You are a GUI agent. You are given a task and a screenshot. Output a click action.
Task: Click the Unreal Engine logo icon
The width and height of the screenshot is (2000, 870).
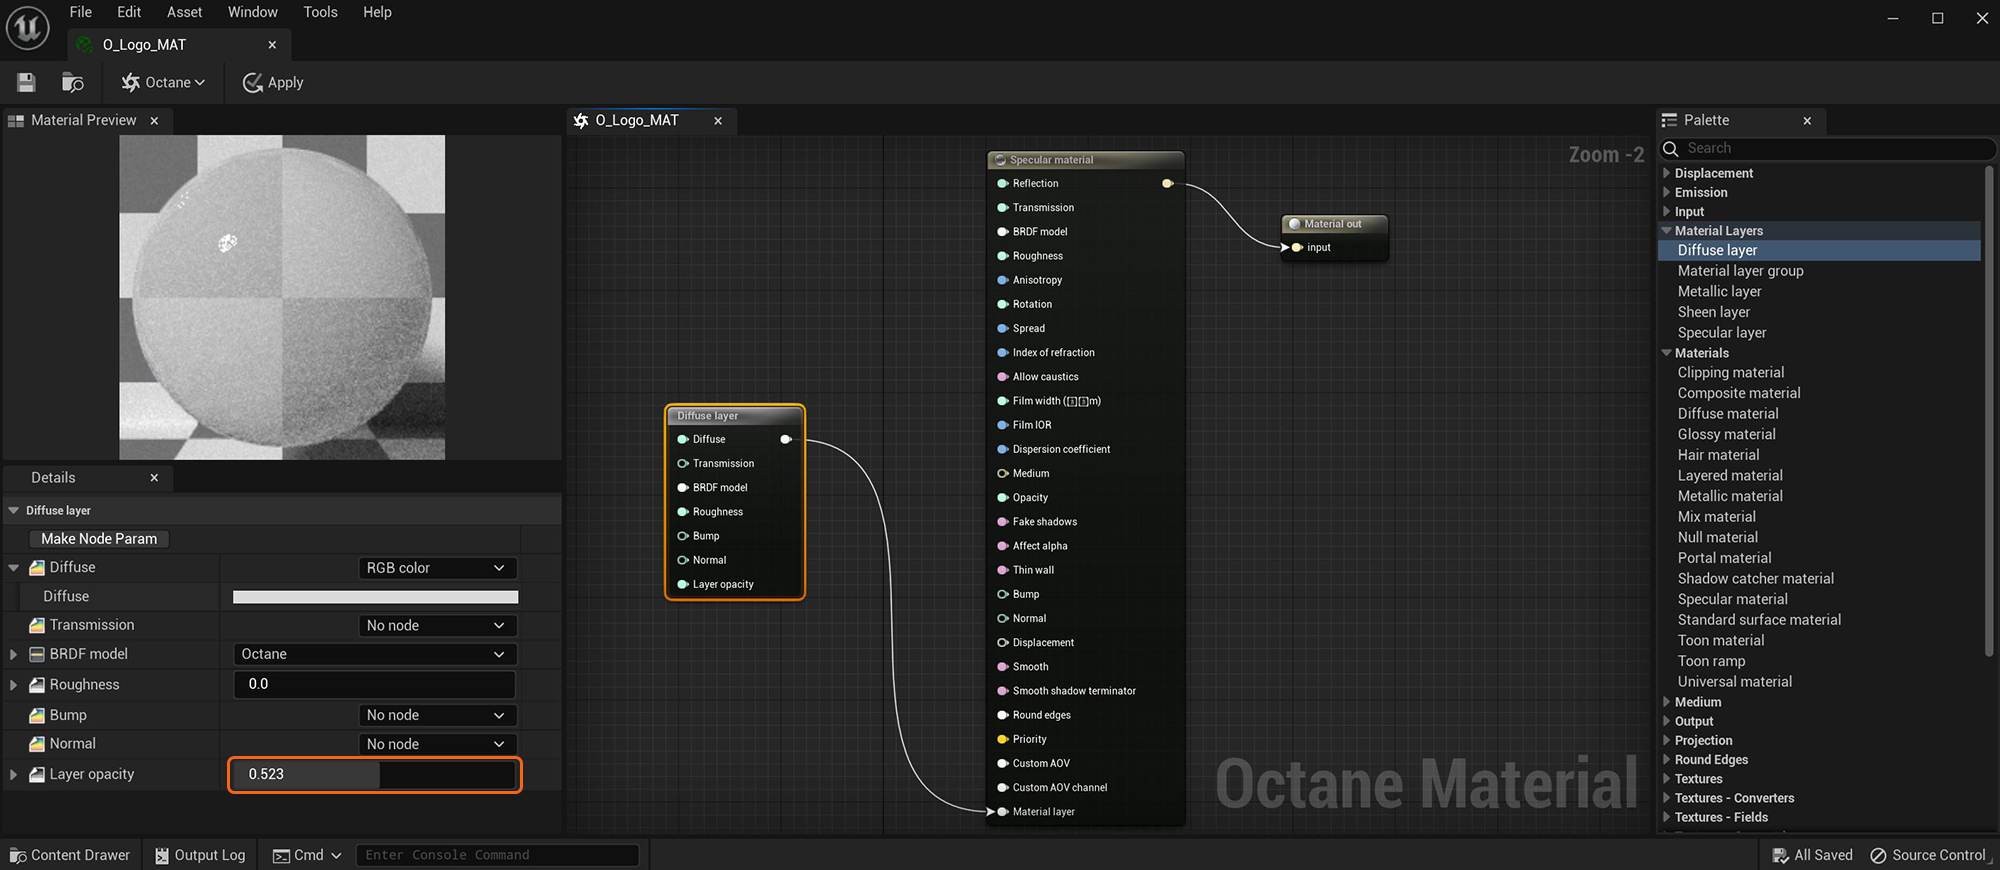(28, 27)
